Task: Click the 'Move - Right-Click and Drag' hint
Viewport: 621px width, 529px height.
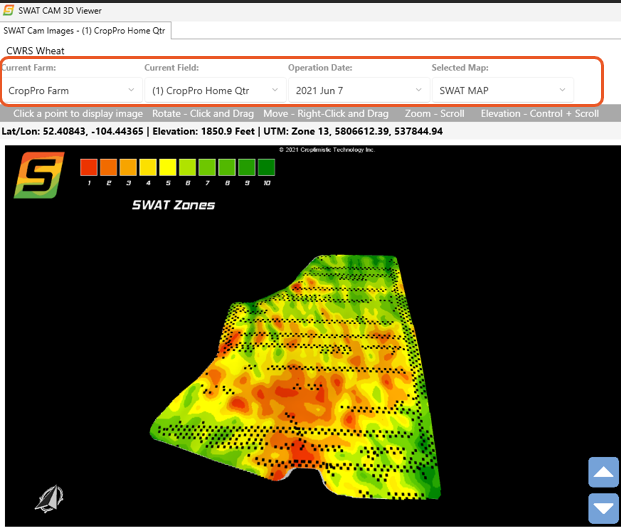Action: click(326, 114)
